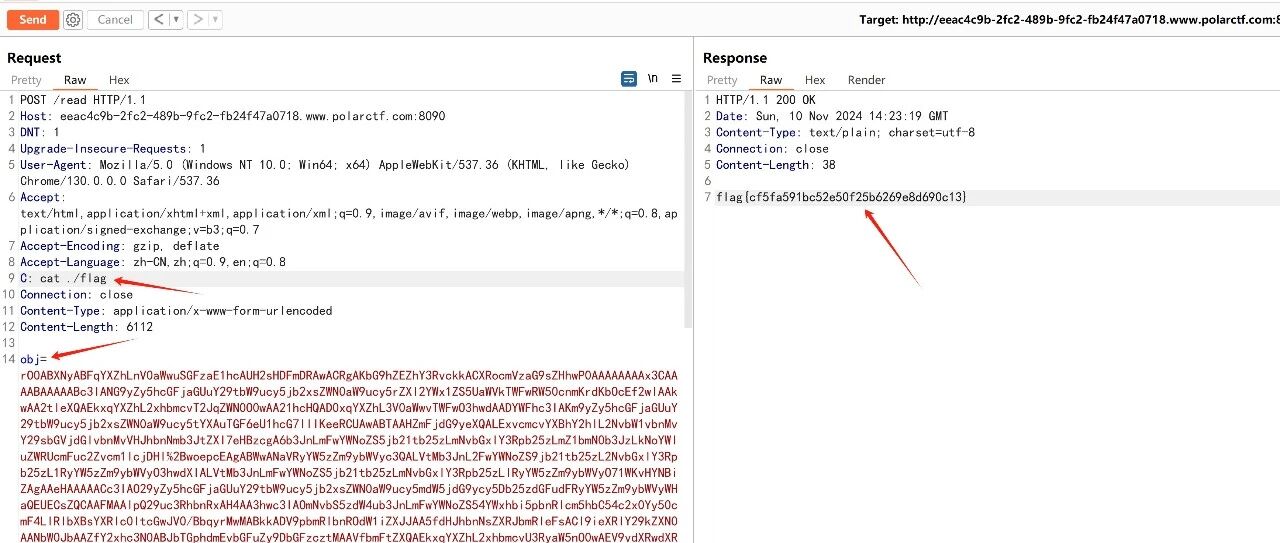The width and height of the screenshot is (1280, 543).
Task: Open the Response Hex tab
Action: 815,80
